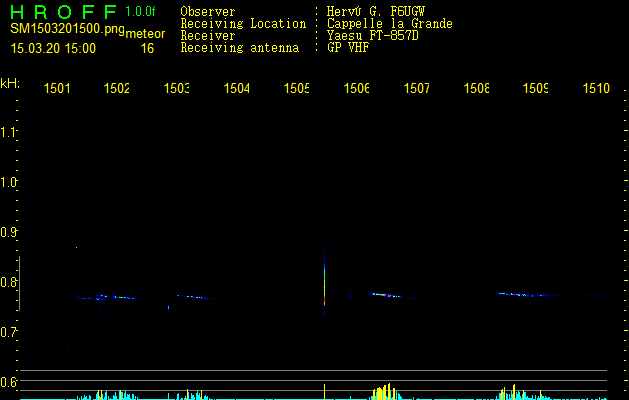Screen dimensions: 629x400
Task: Click time axis label 1506
Action: tap(357, 88)
